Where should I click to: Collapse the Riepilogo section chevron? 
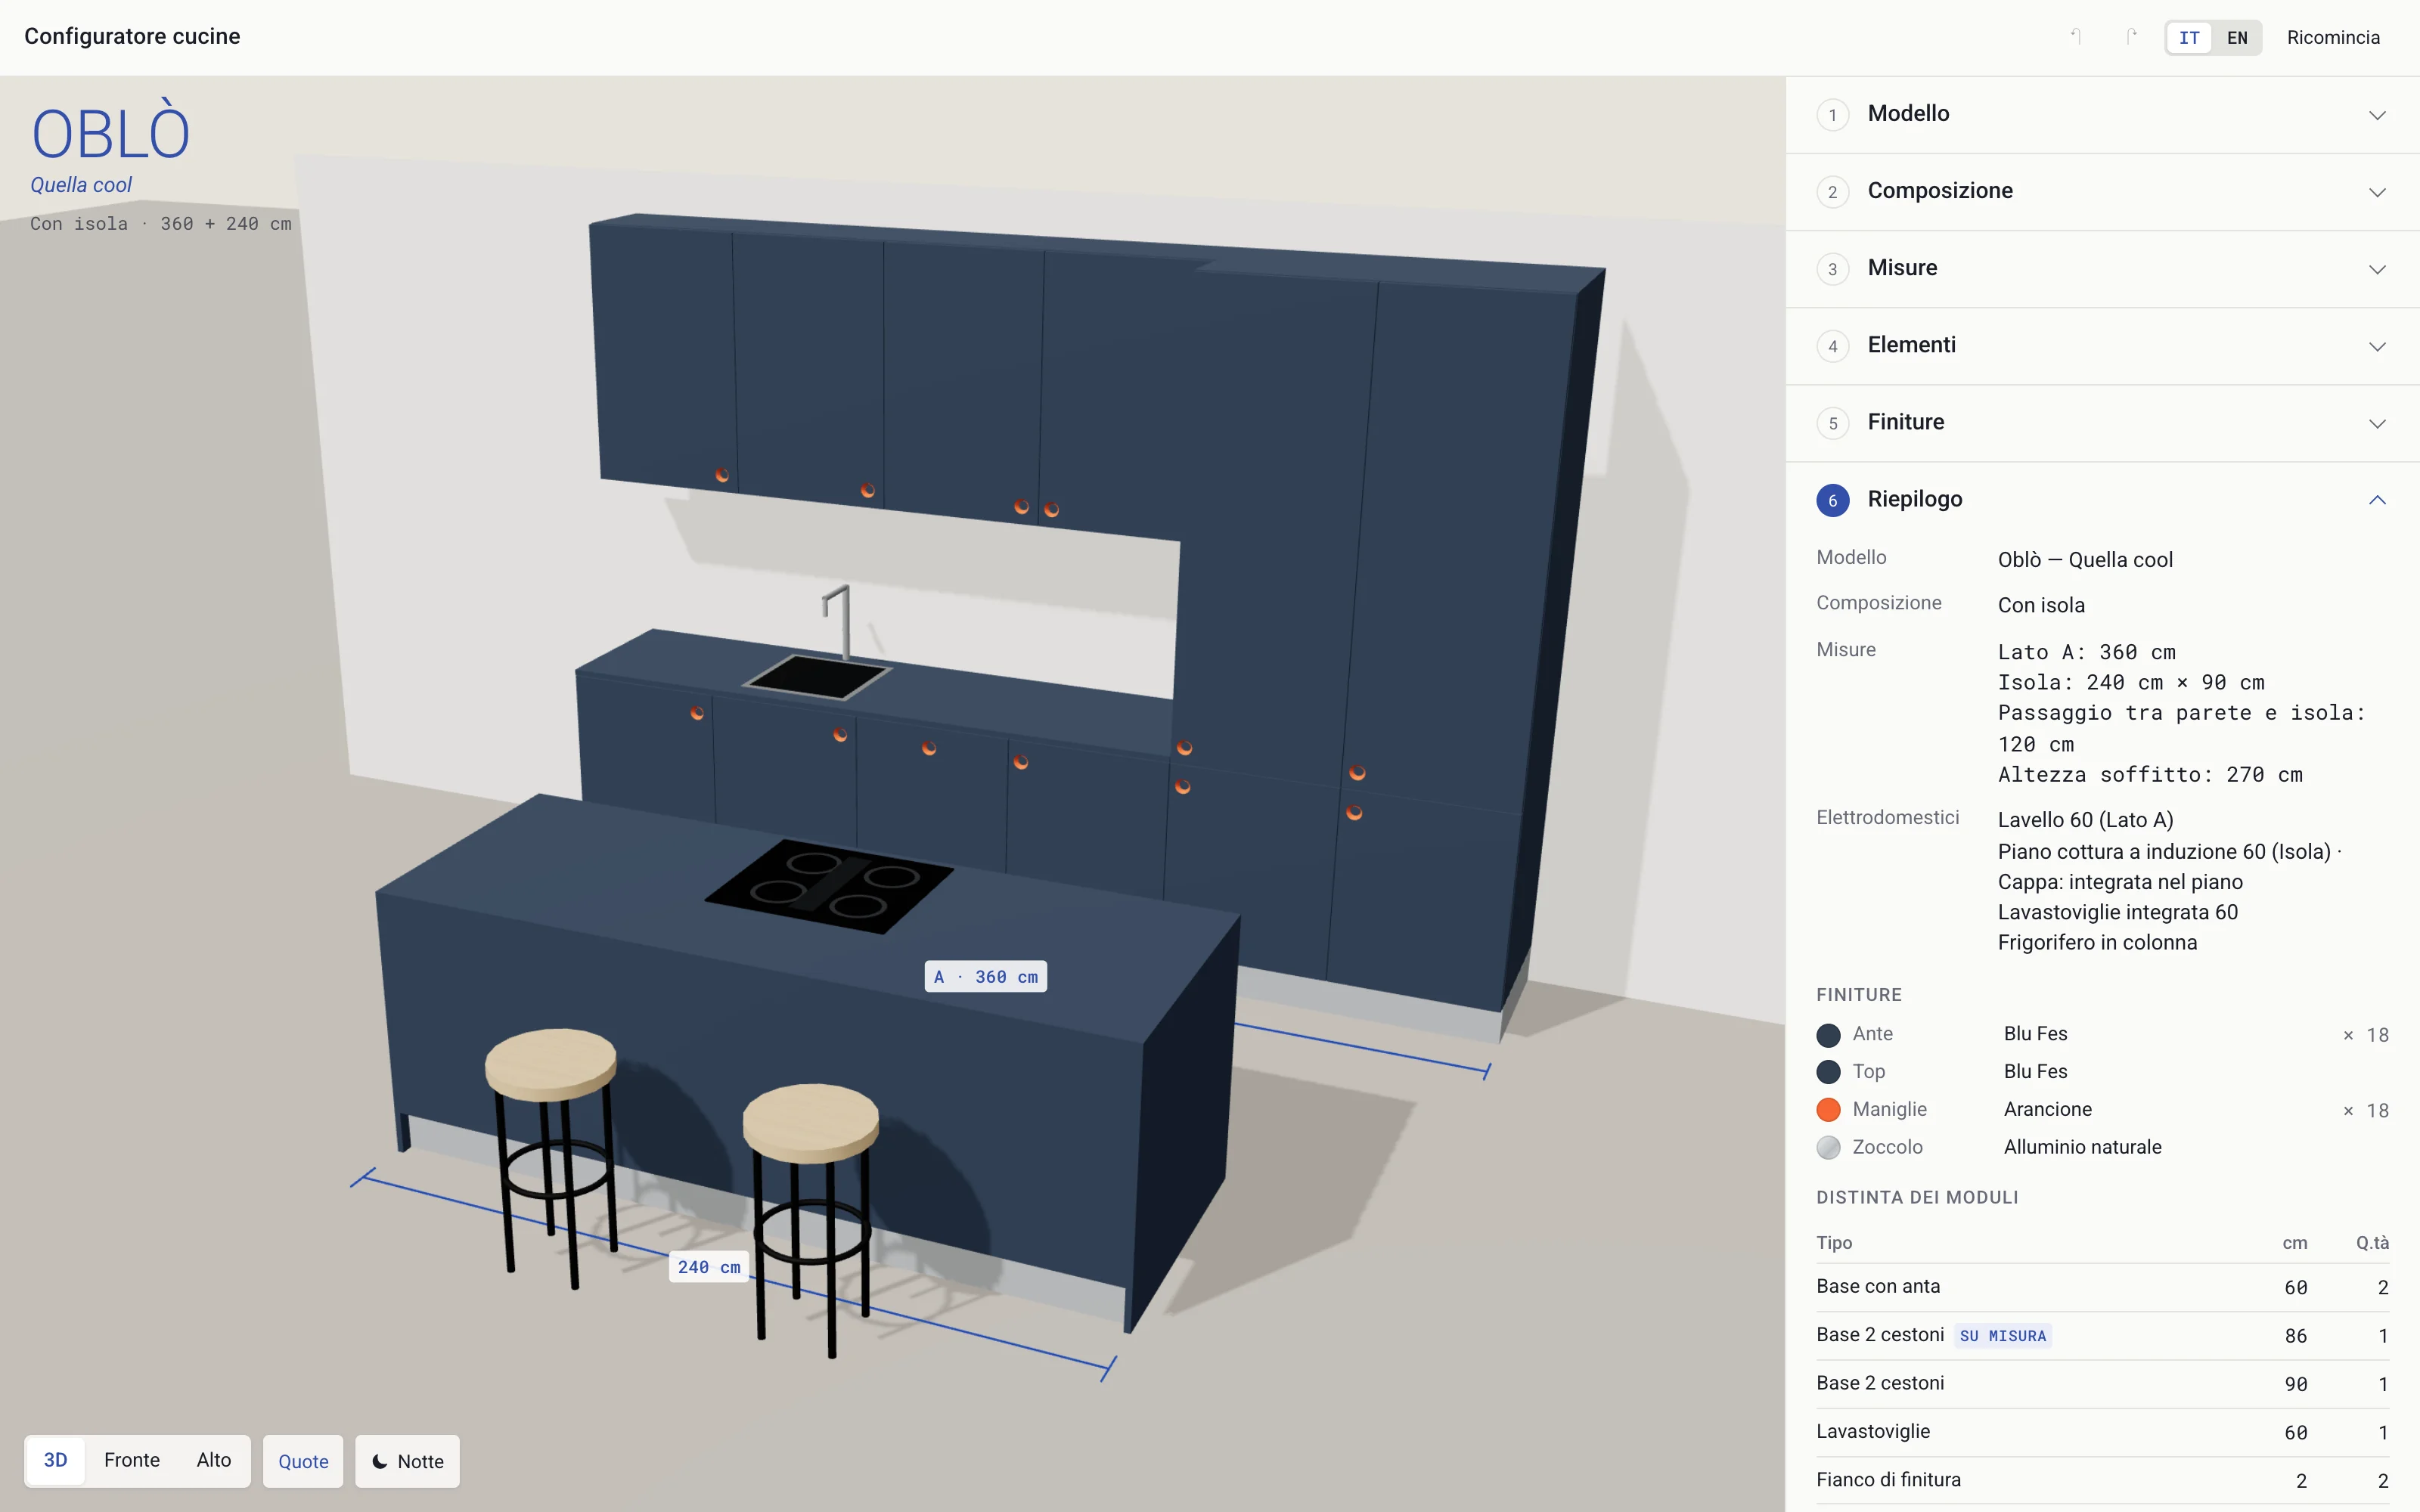2377,500
